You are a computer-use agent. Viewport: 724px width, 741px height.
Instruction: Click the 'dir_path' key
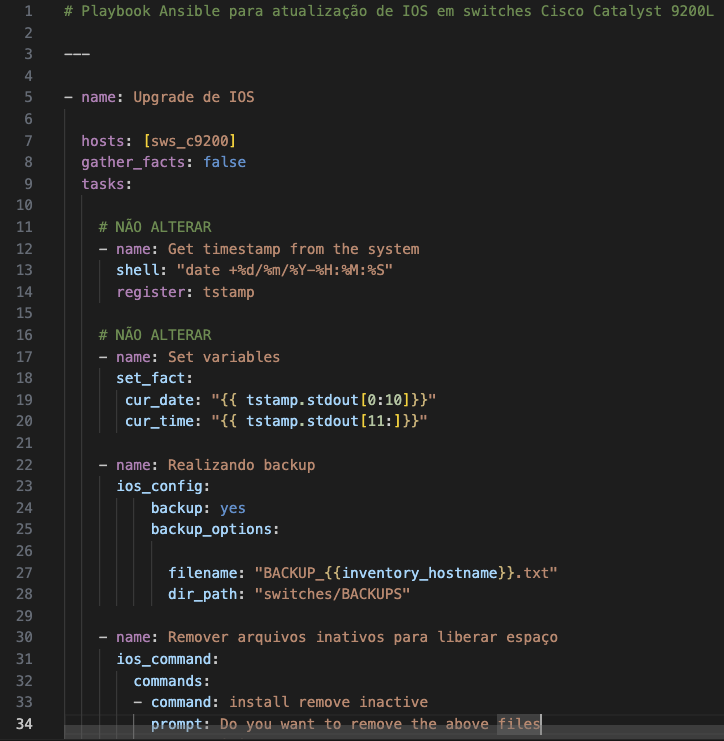(x=202, y=595)
